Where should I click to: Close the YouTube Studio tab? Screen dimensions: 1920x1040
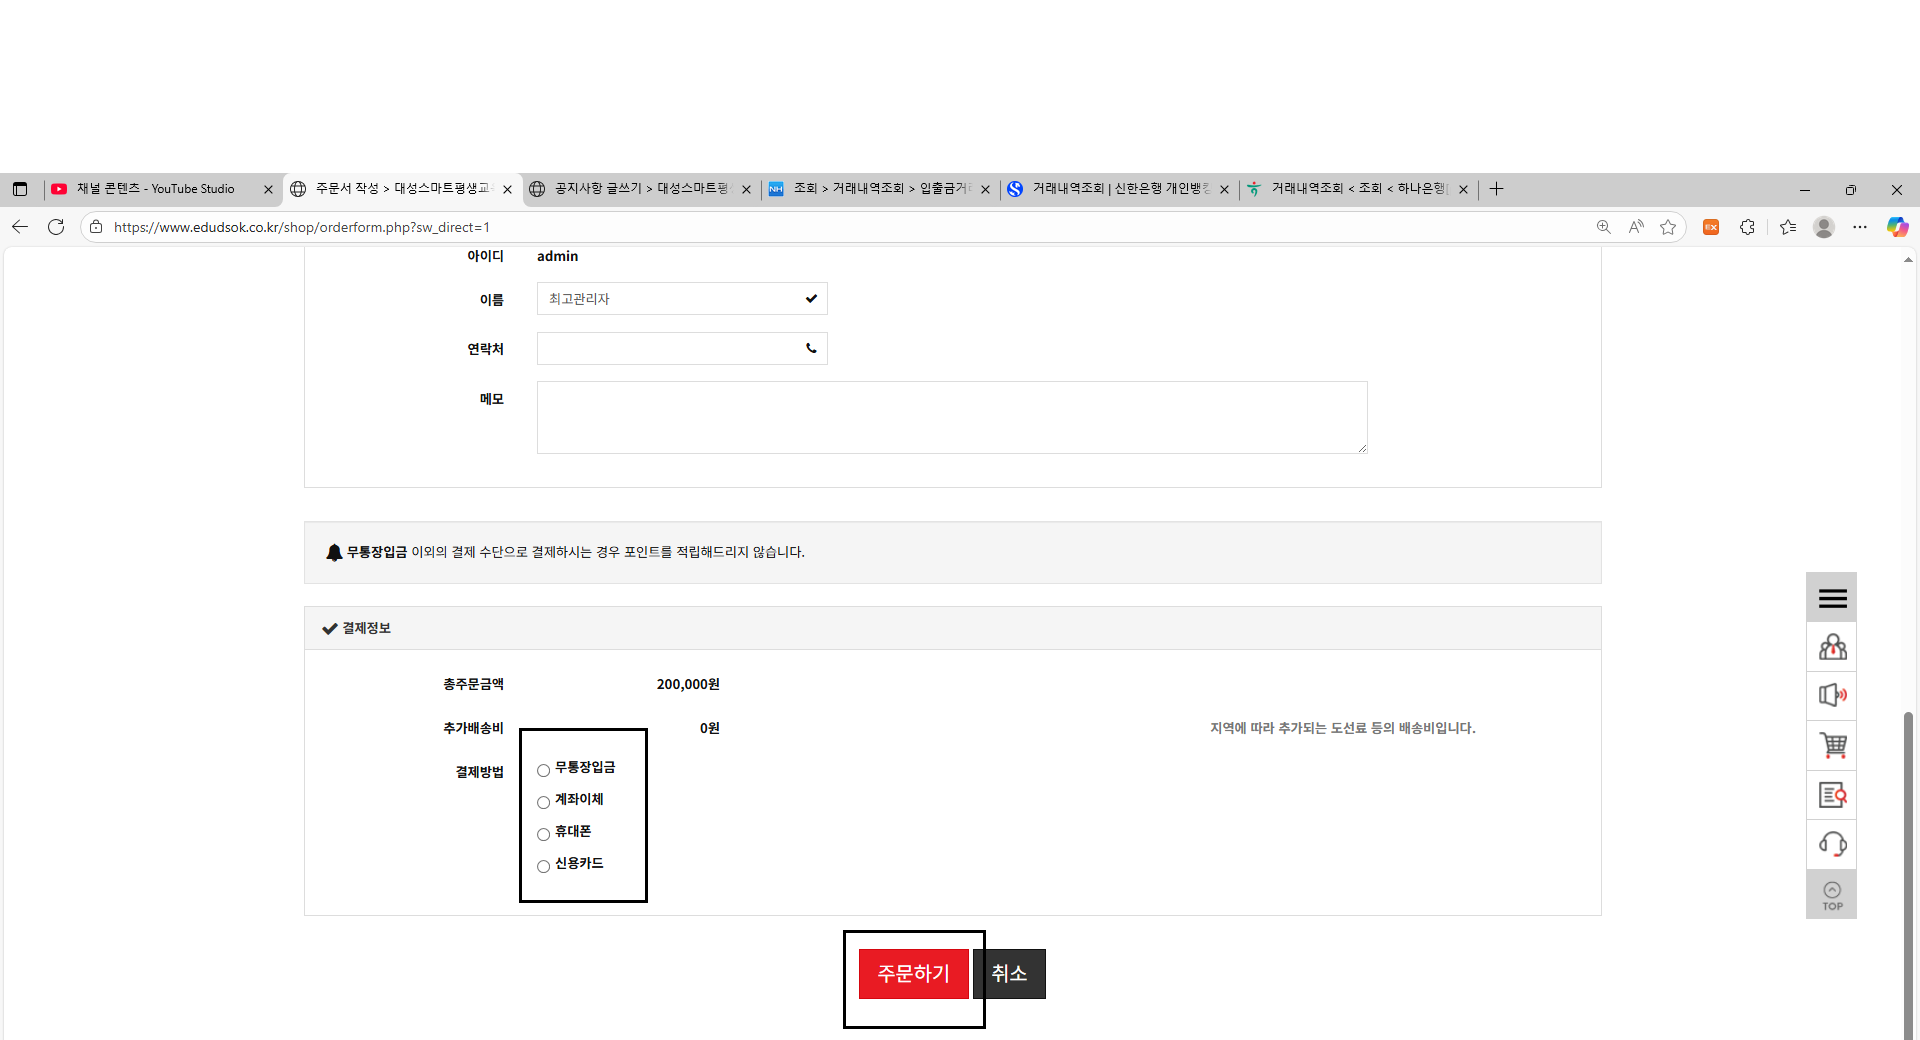pyautogui.click(x=268, y=189)
